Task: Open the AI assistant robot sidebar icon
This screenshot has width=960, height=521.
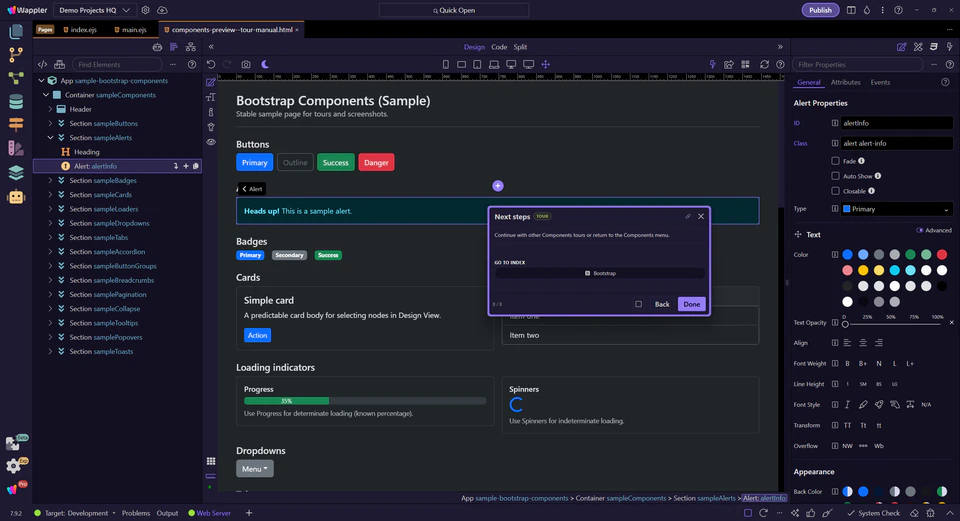Action: (x=16, y=197)
